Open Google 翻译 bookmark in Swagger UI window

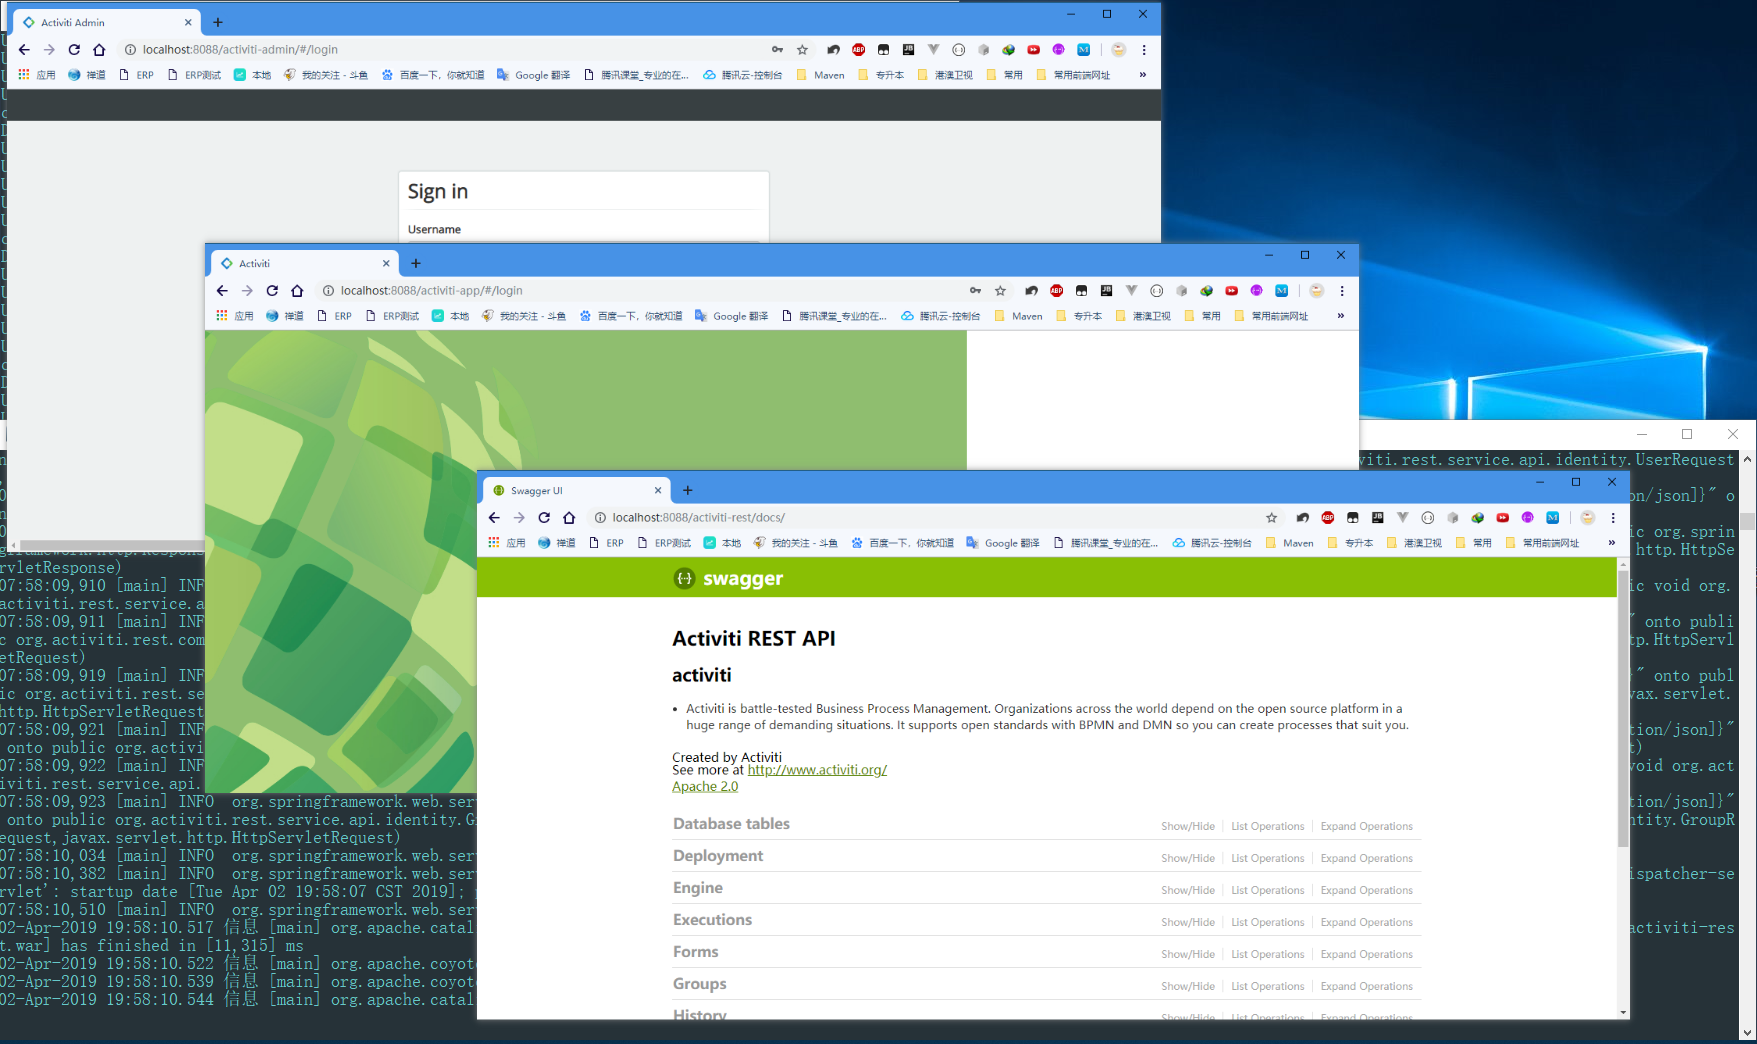pyautogui.click(x=1003, y=543)
